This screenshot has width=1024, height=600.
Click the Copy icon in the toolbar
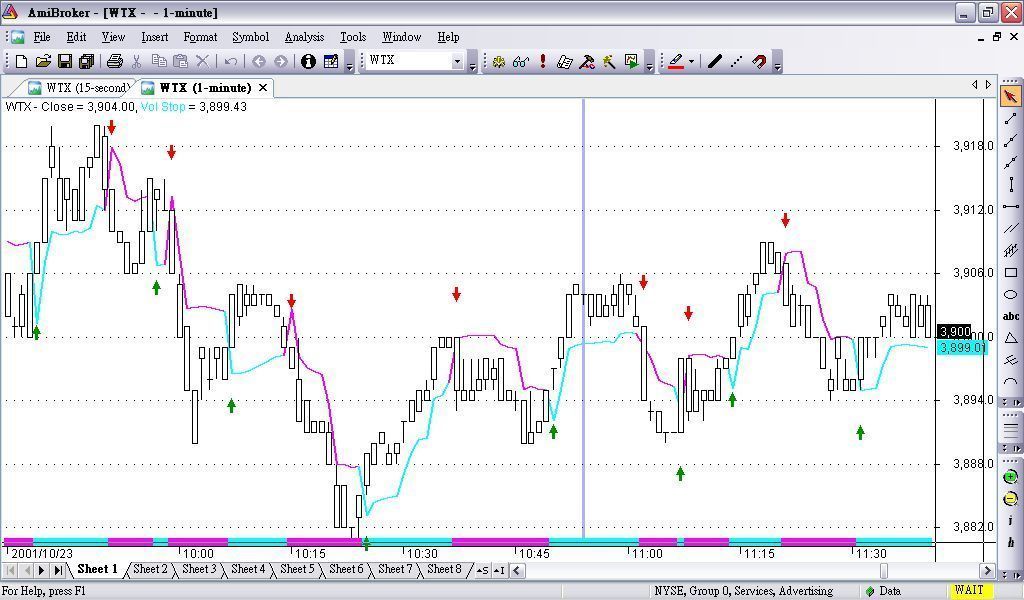159,61
